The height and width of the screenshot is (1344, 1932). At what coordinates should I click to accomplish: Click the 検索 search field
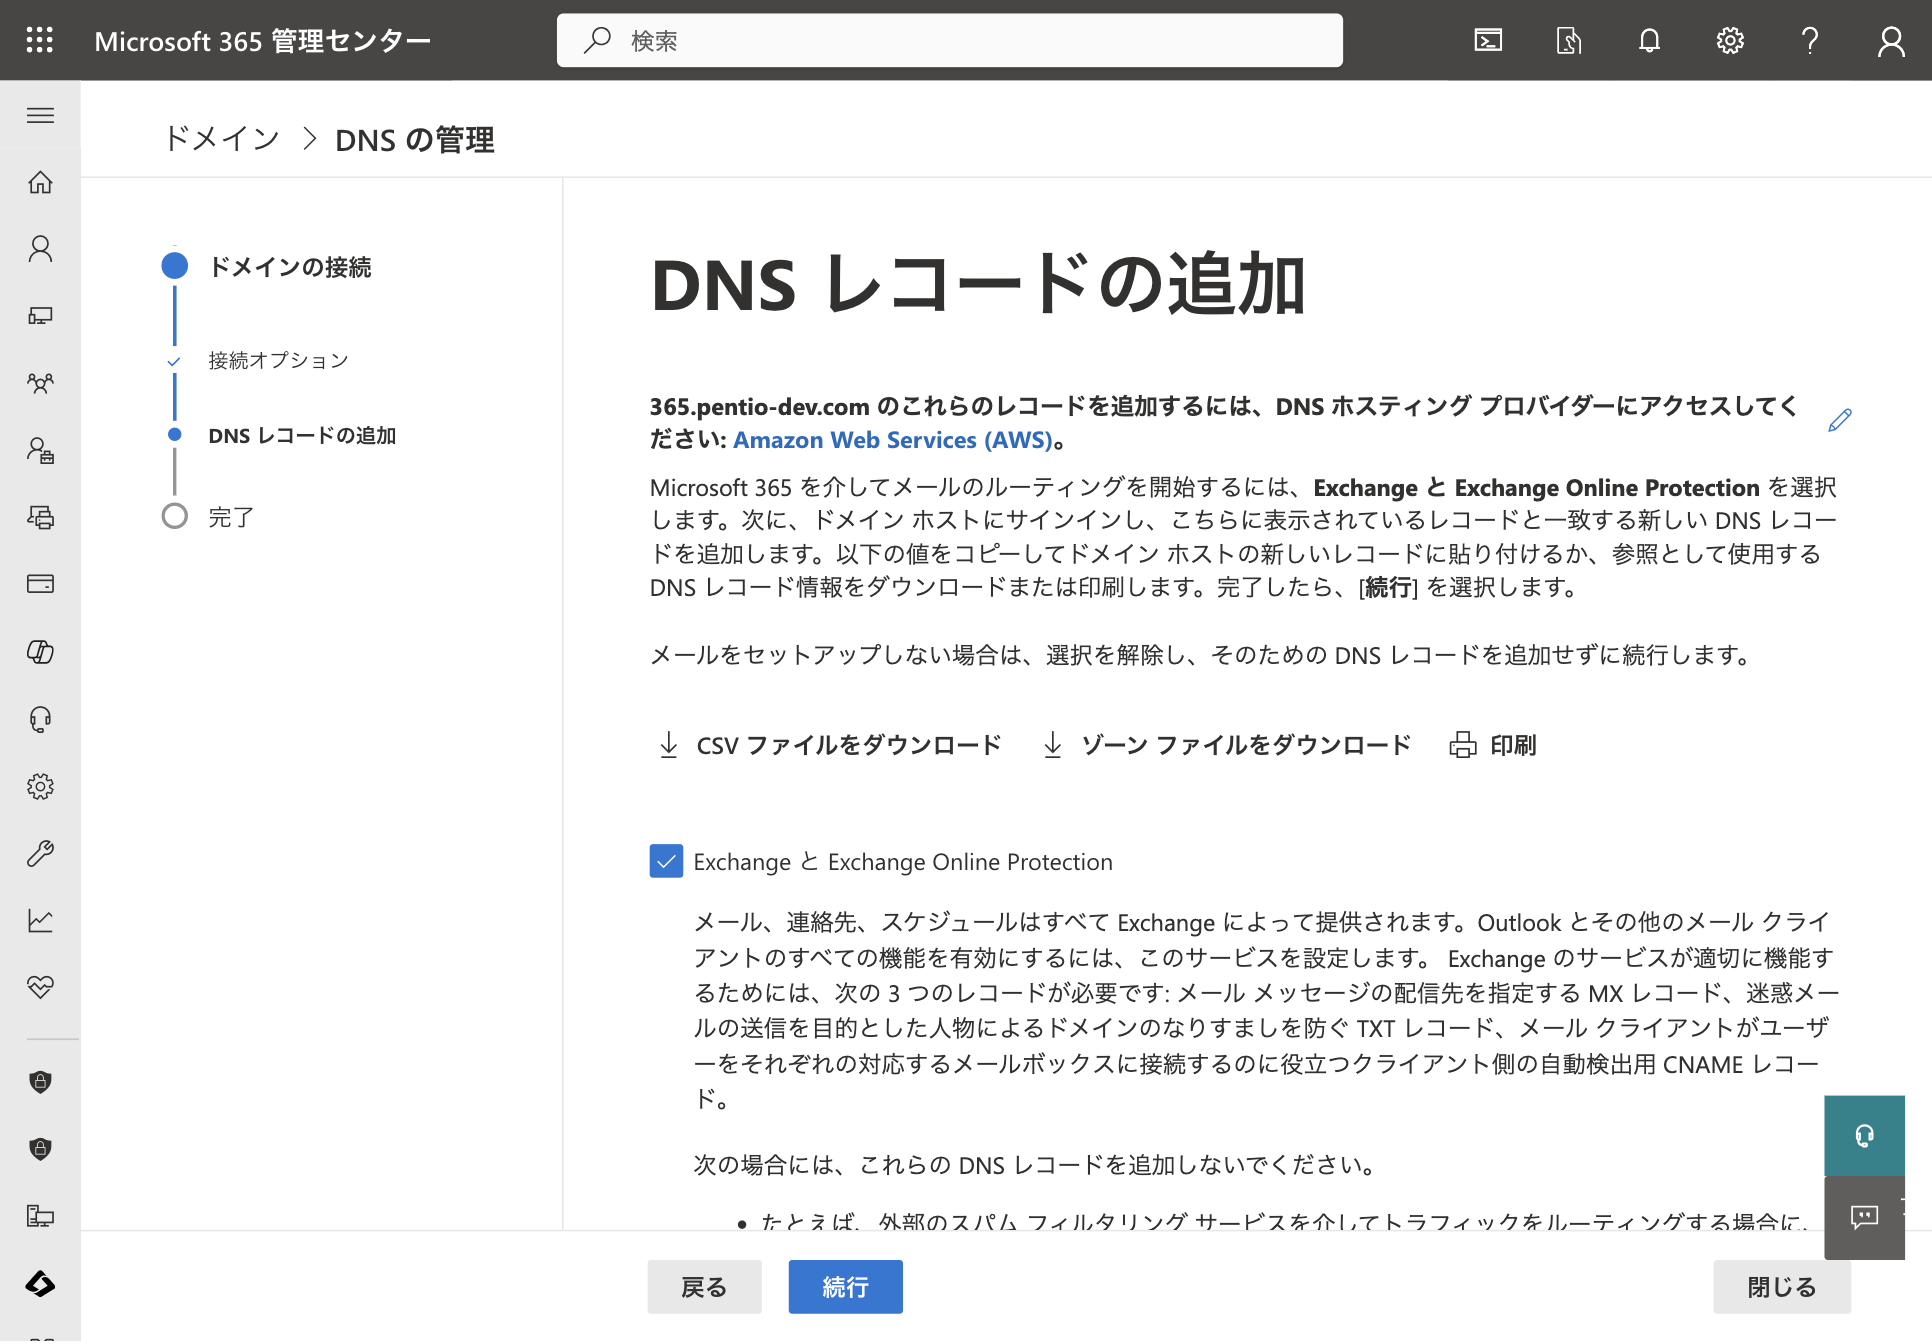(x=950, y=40)
